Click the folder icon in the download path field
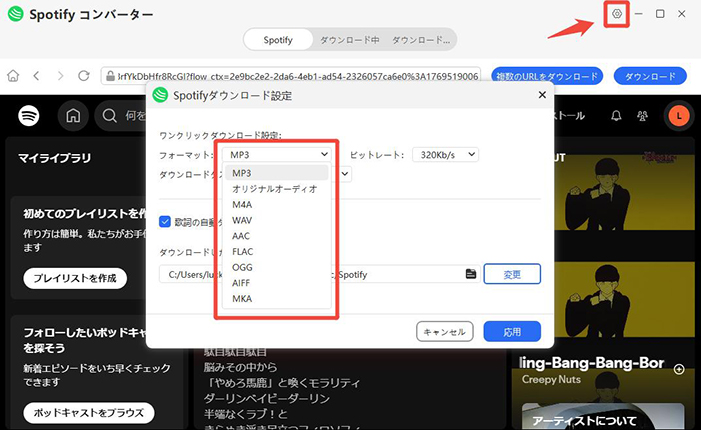Screen dimensions: 701x430 [471, 274]
